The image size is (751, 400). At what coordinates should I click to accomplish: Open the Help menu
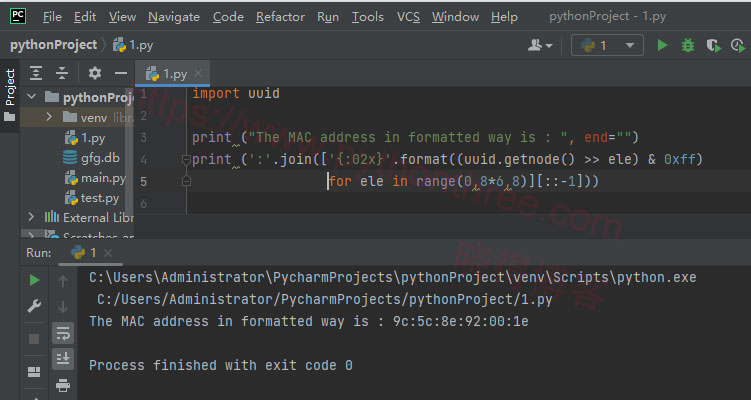tap(504, 17)
